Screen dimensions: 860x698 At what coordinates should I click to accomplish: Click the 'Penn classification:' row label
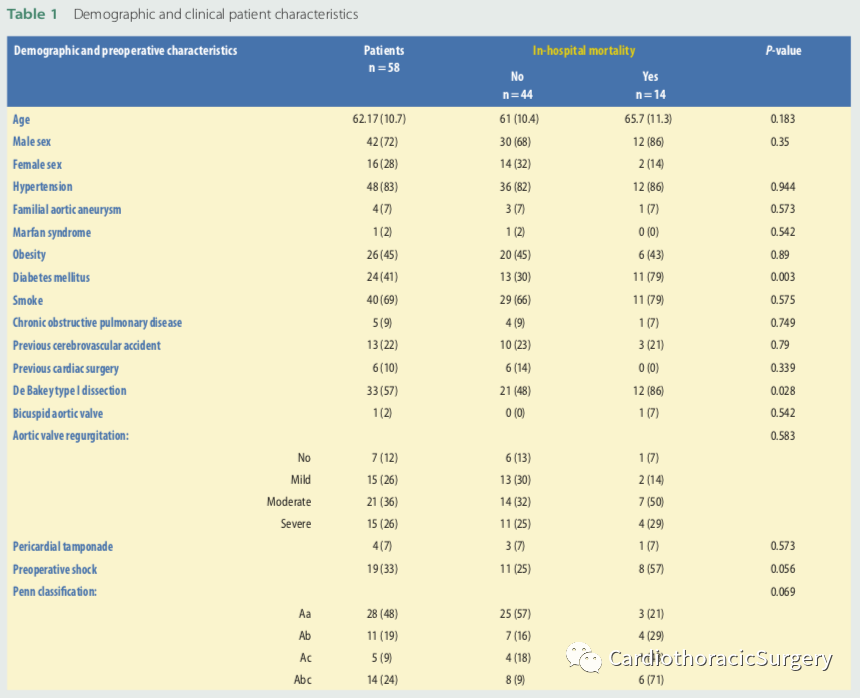(x=55, y=592)
